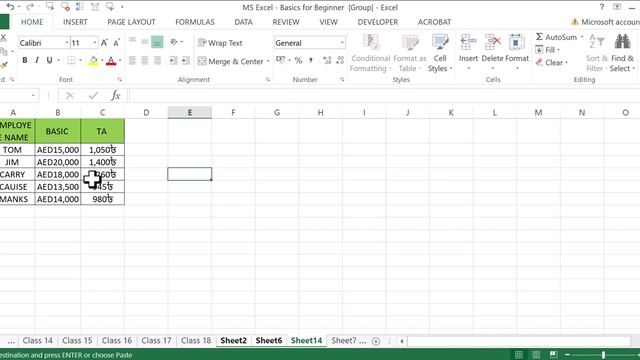Click Delete cells icon
Viewport: 640px width, 360px height.
[x=493, y=42]
